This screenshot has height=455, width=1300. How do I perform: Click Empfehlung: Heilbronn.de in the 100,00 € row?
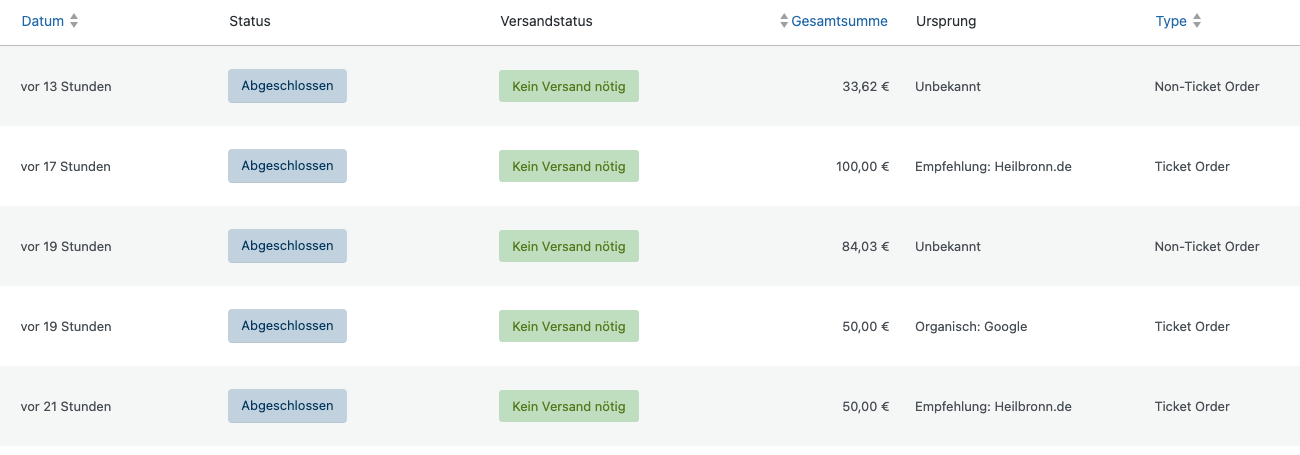pos(993,166)
